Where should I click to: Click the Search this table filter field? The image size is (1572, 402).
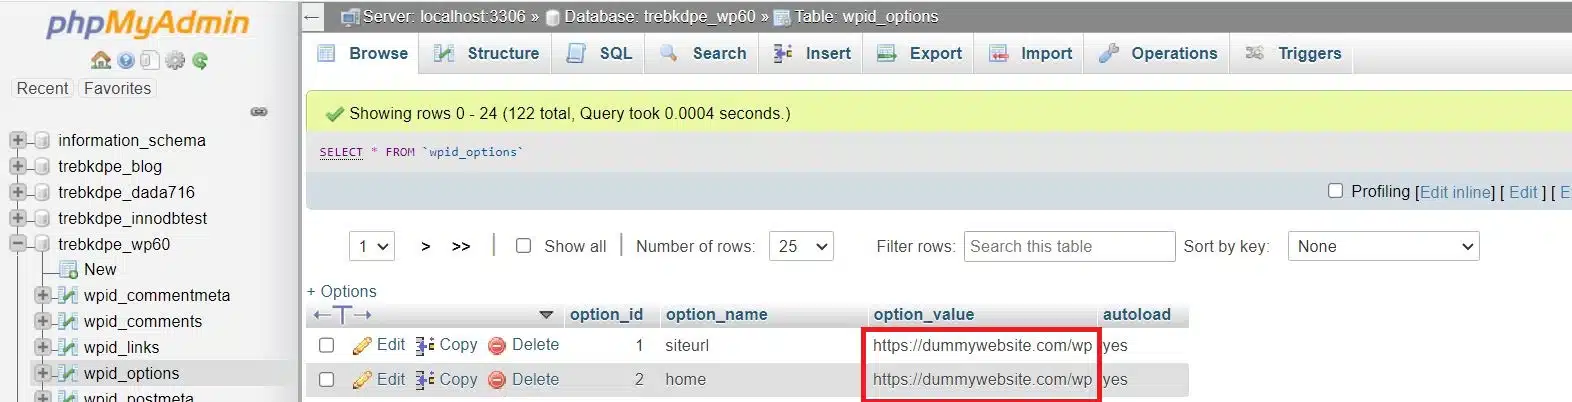(x=1068, y=246)
